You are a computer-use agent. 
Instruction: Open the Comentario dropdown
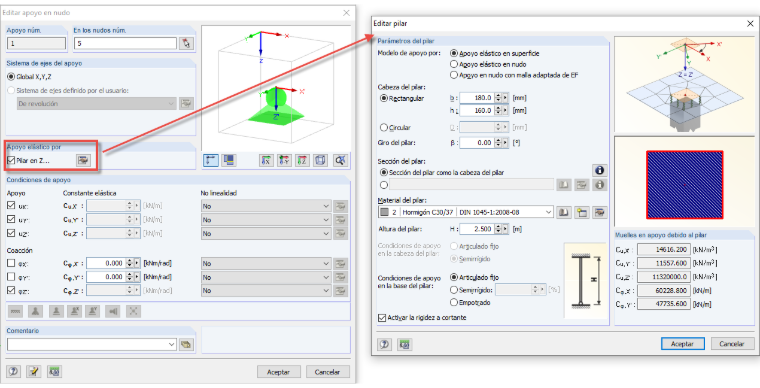point(171,344)
